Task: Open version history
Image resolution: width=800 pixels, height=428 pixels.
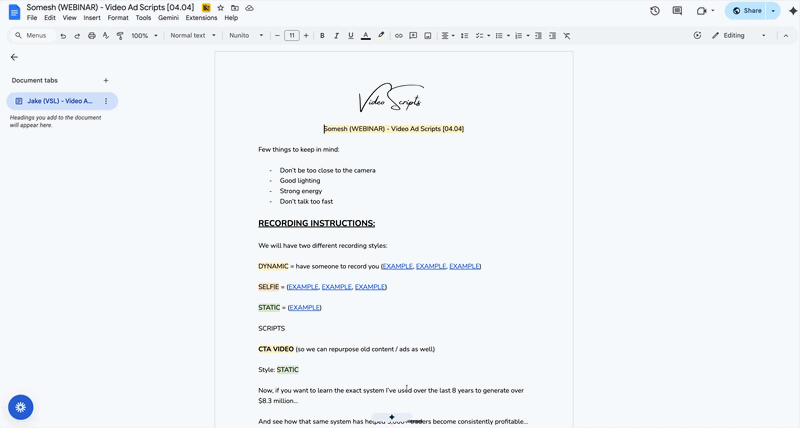Action: point(655,11)
